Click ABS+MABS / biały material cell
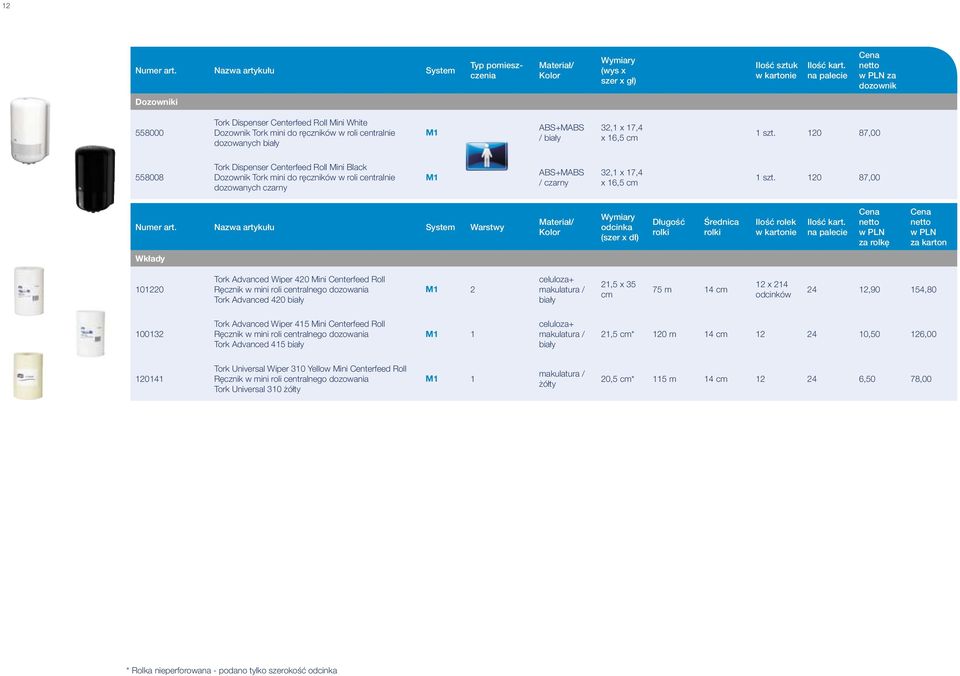 coord(561,133)
